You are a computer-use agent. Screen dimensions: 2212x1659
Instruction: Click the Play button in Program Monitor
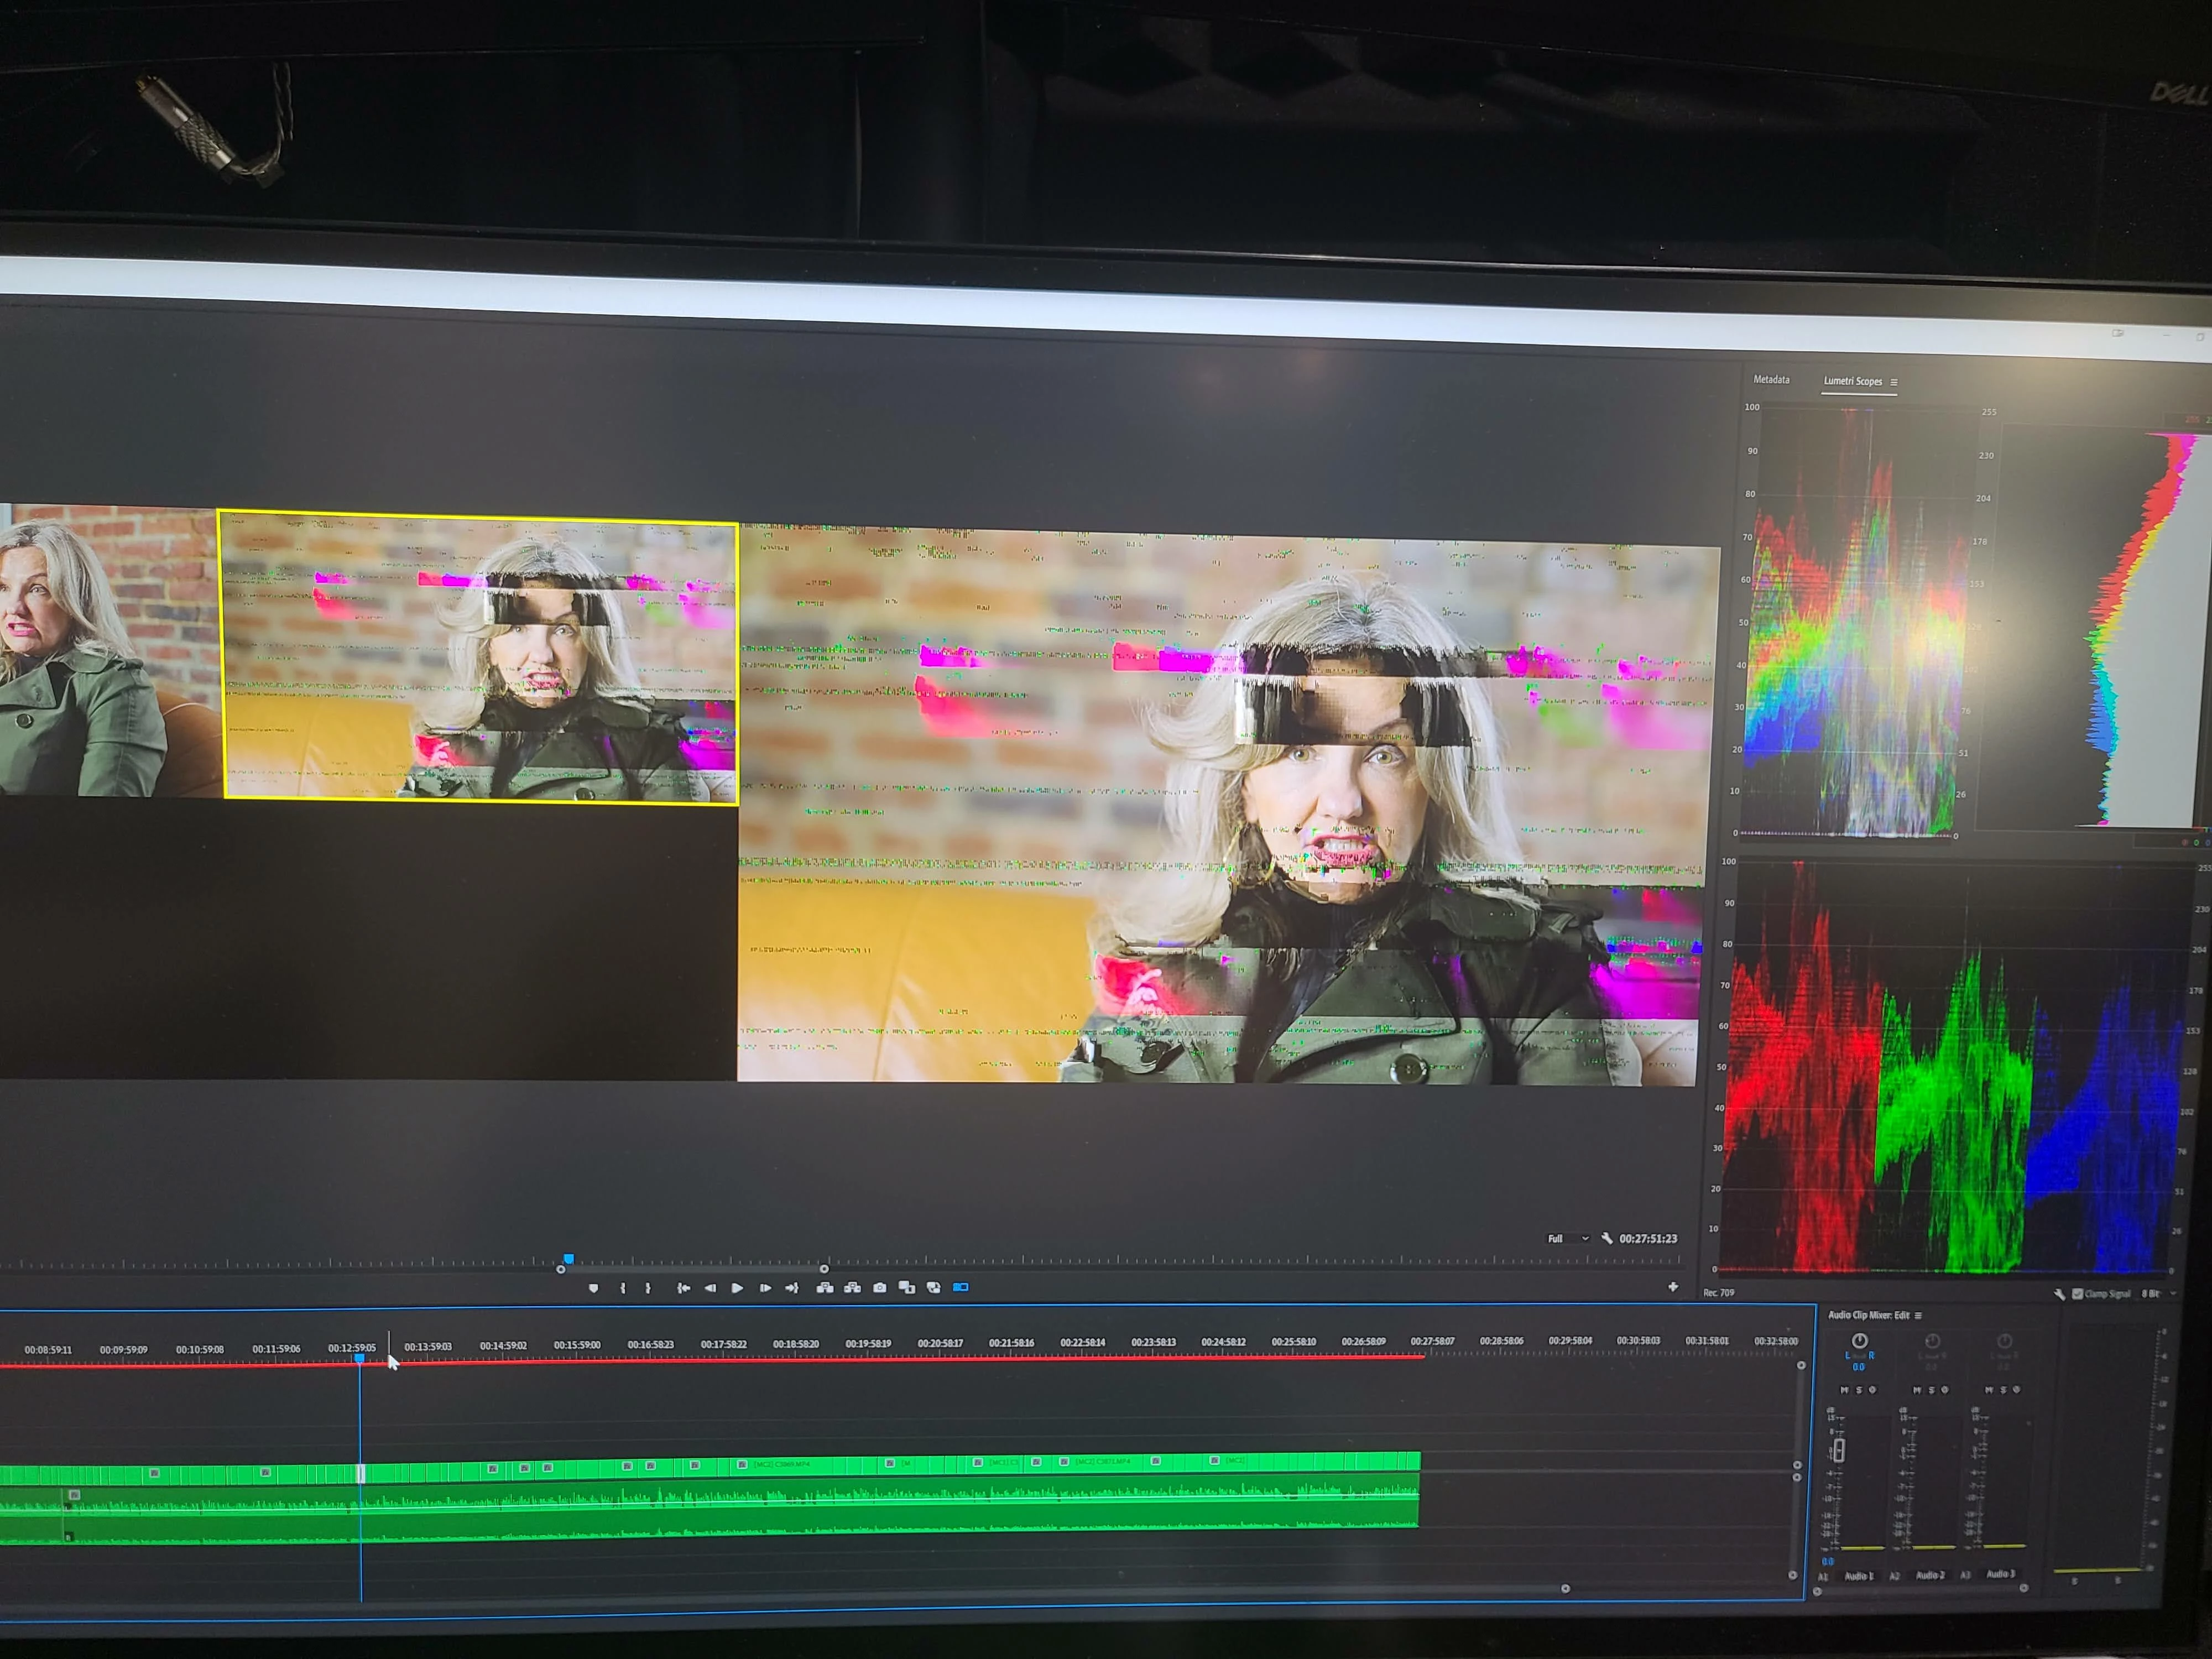[x=737, y=1288]
